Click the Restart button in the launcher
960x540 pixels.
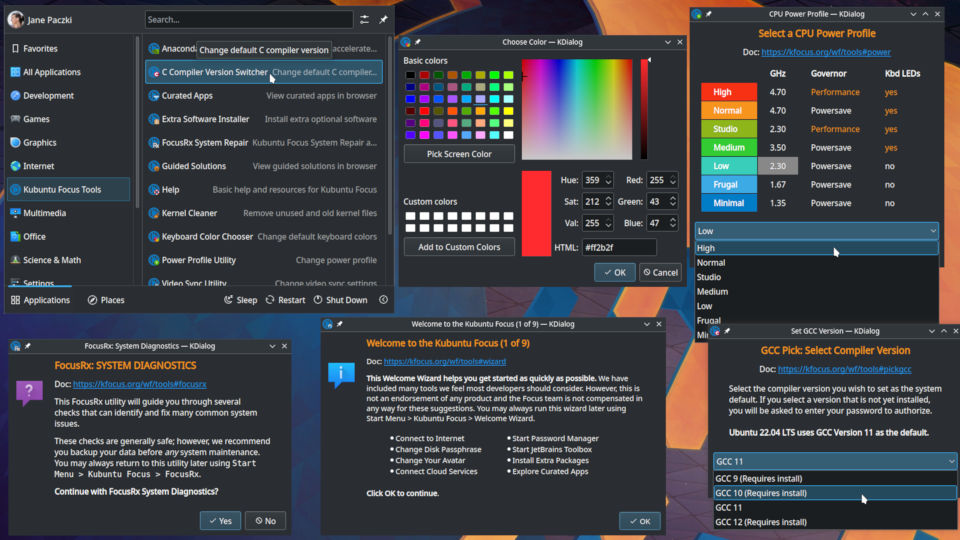click(284, 300)
